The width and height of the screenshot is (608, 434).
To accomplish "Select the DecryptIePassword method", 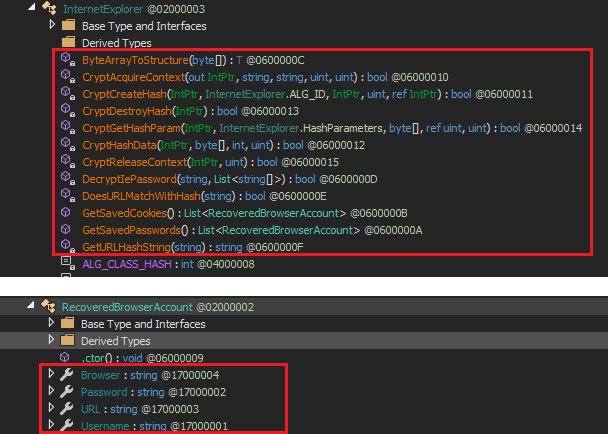I will pyautogui.click(x=230, y=179).
